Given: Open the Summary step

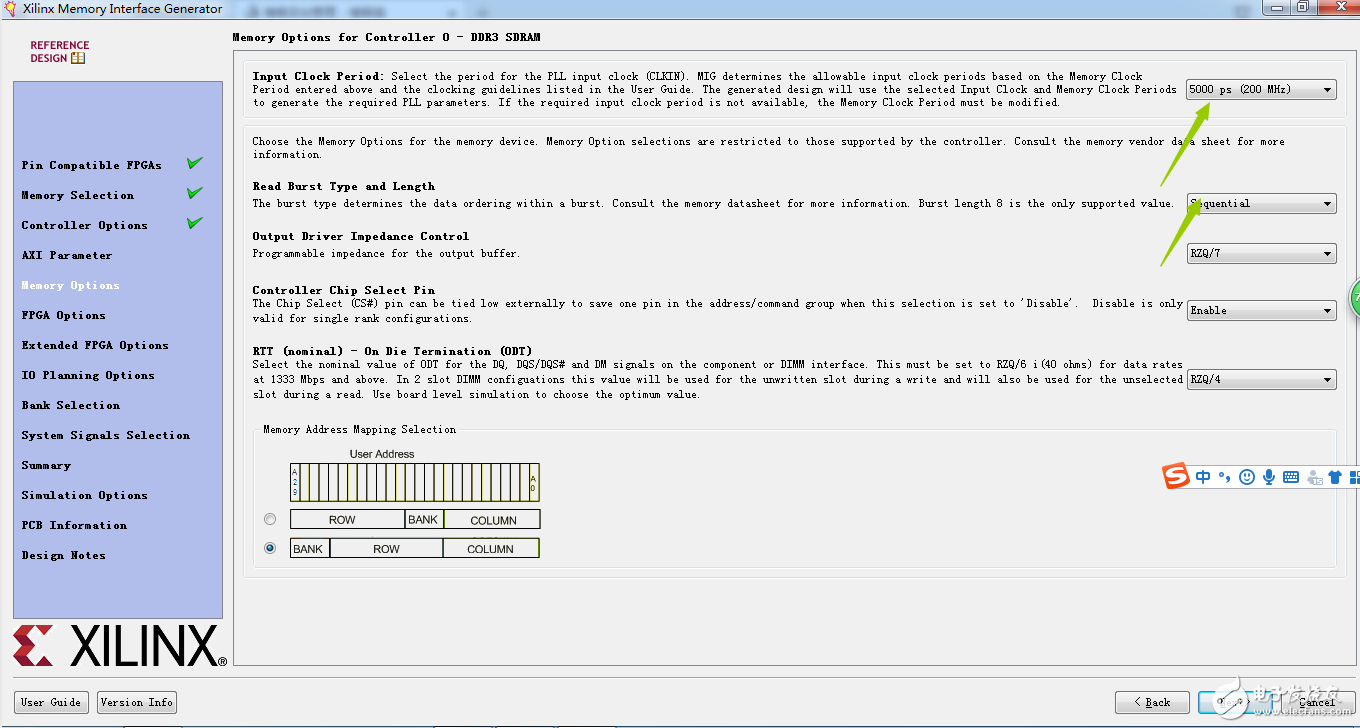Looking at the screenshot, I should 46,465.
